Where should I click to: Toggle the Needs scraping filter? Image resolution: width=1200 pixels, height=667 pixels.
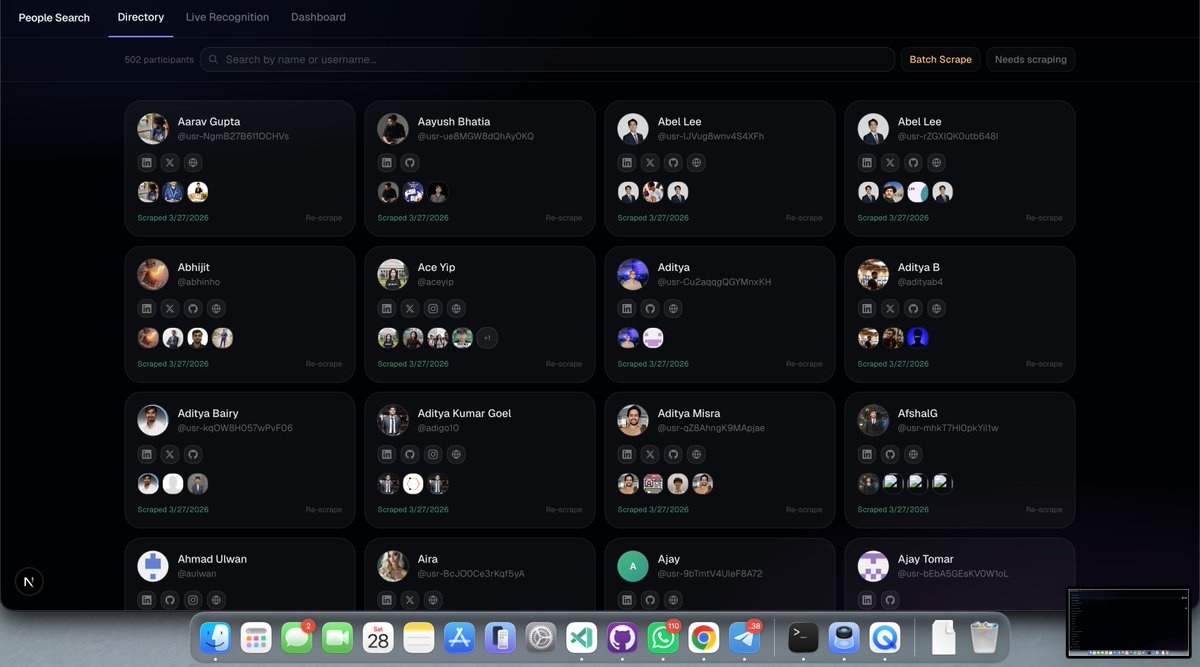coord(1030,60)
